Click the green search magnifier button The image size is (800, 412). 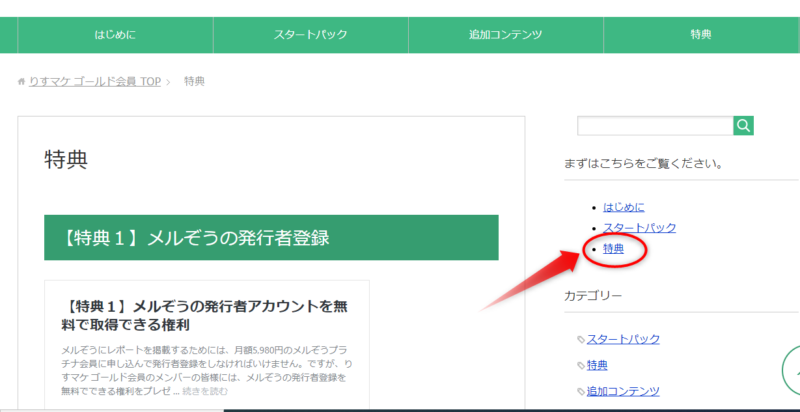[x=743, y=125]
